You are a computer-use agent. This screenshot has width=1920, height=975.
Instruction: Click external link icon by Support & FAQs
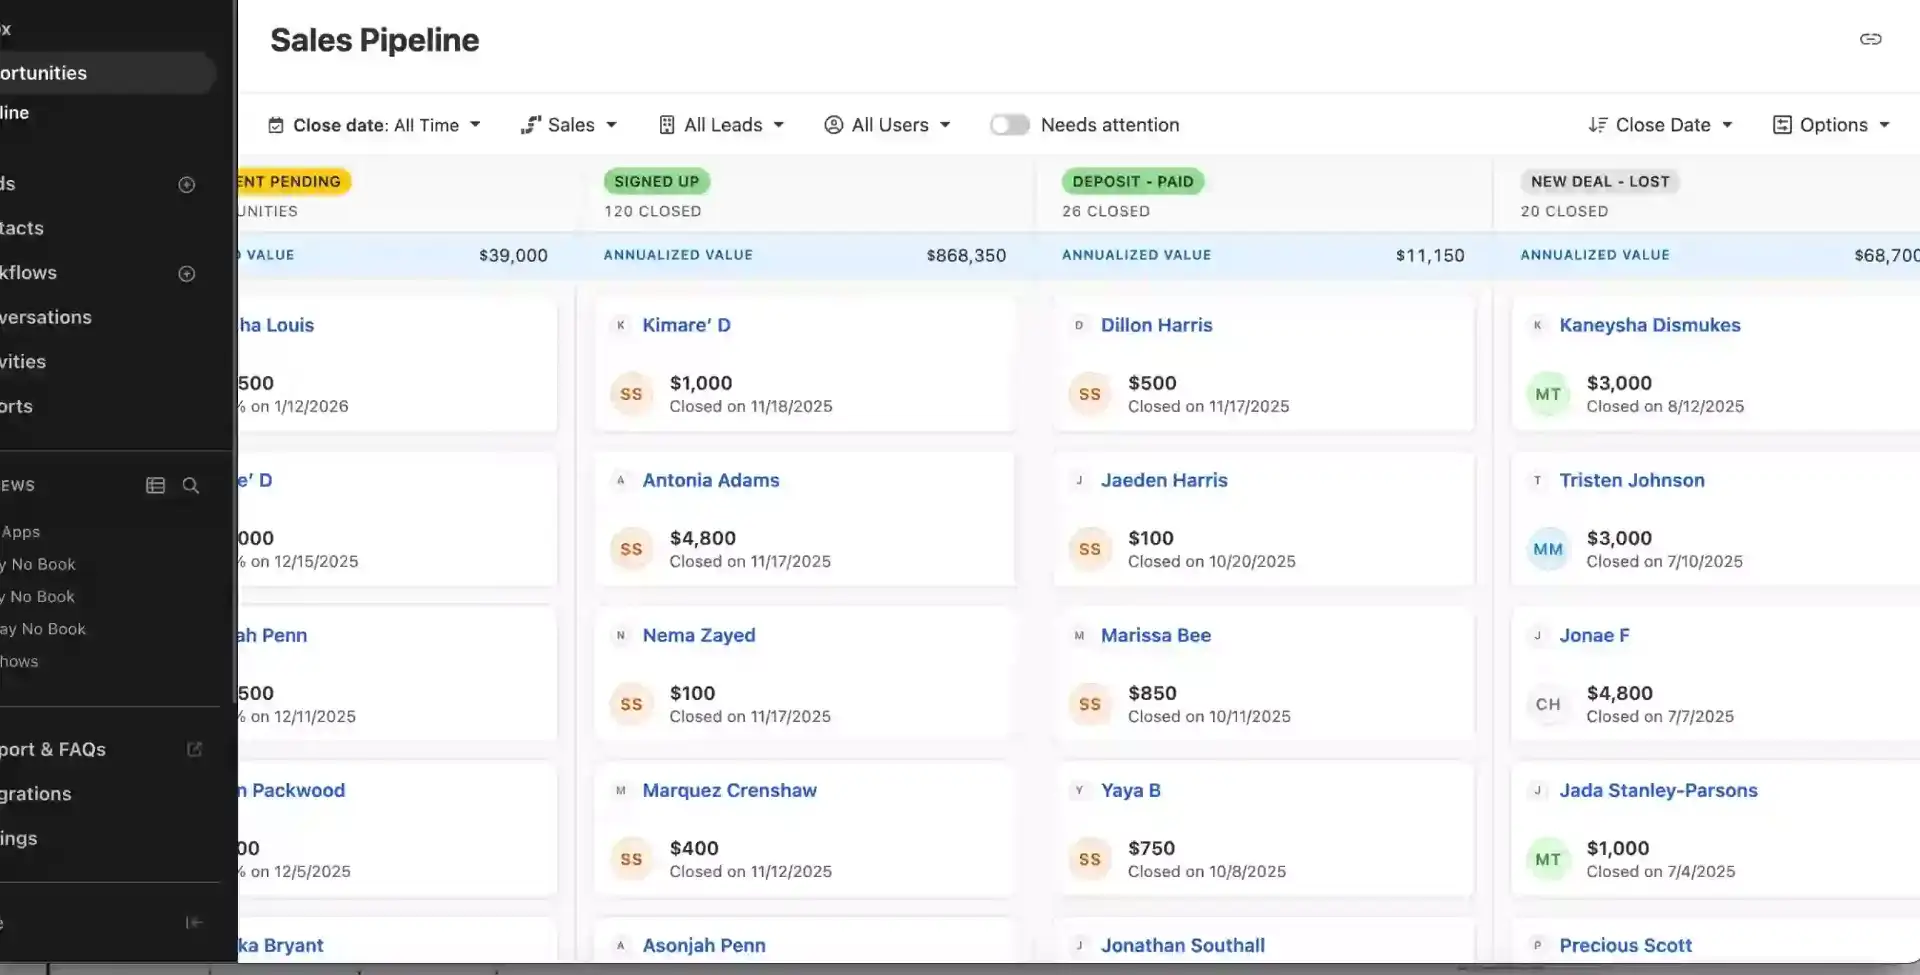[195, 749]
